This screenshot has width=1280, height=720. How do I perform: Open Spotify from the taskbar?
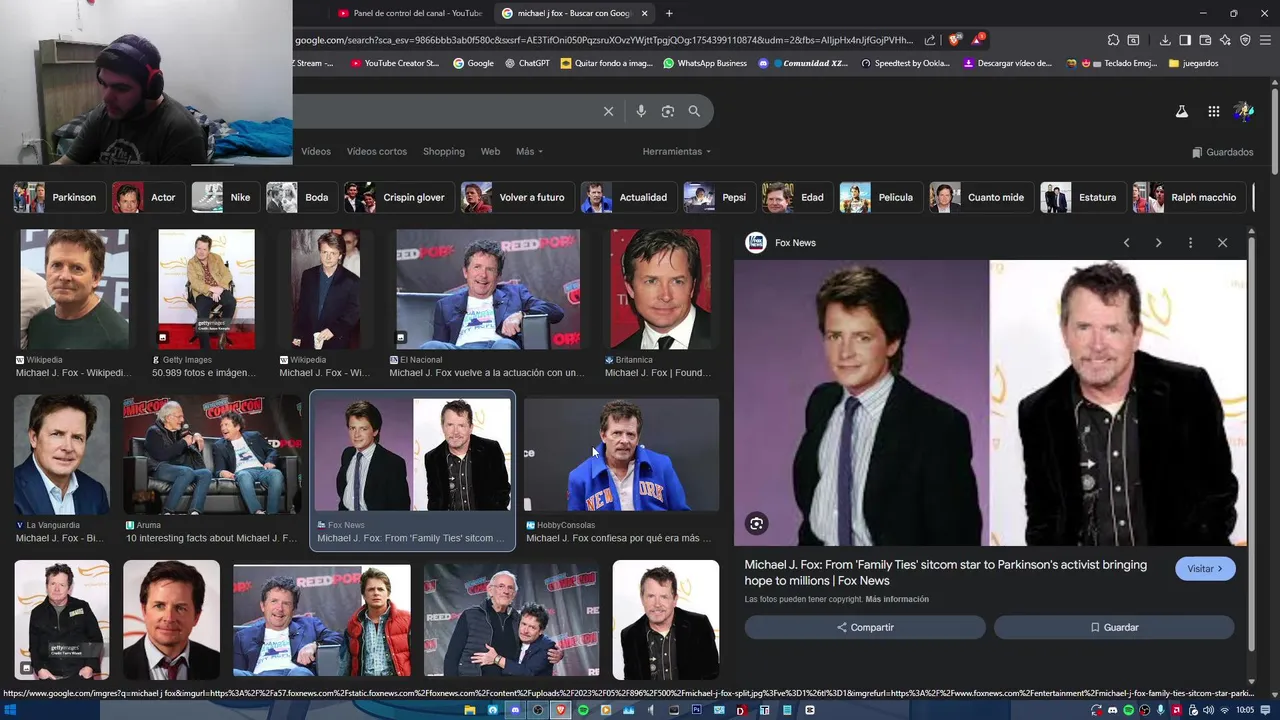[584, 710]
